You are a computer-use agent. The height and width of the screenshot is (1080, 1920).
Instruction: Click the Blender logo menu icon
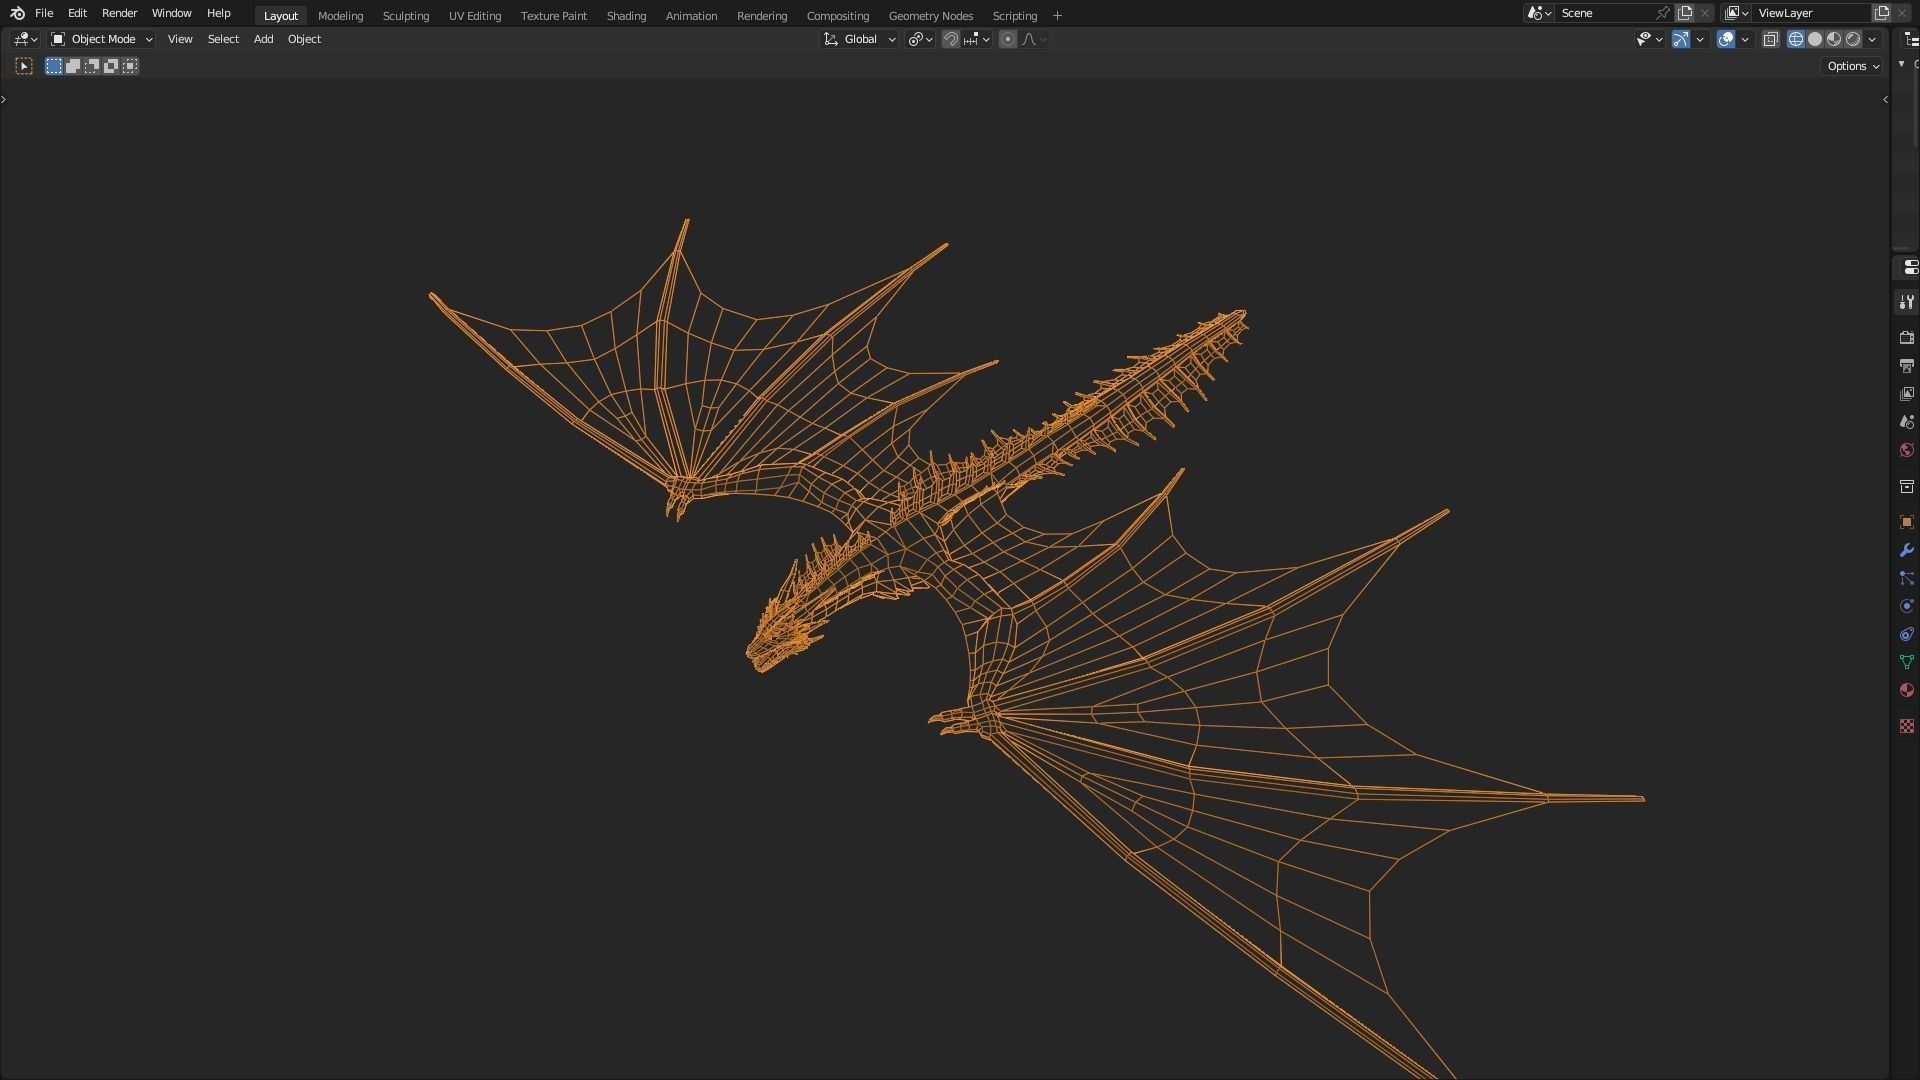17,13
